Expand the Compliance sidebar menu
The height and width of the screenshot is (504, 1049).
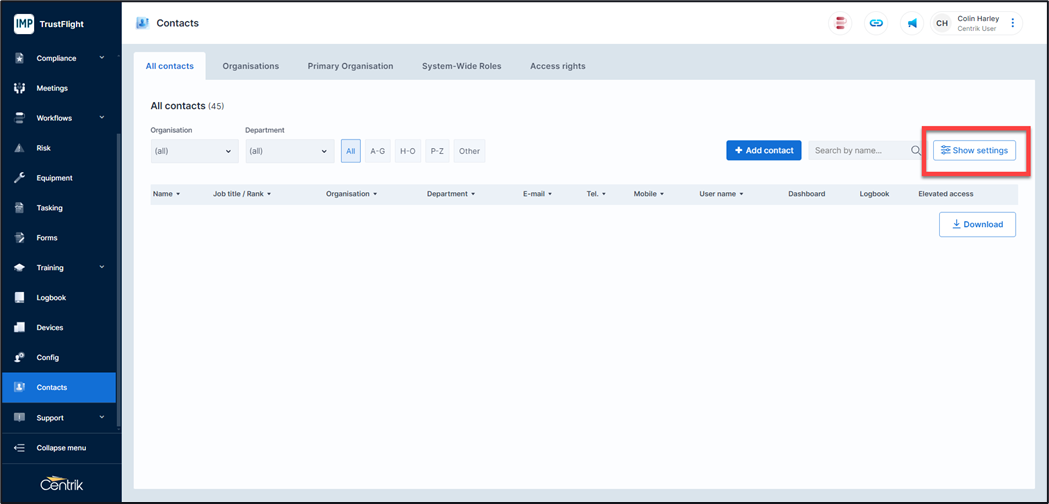point(60,58)
